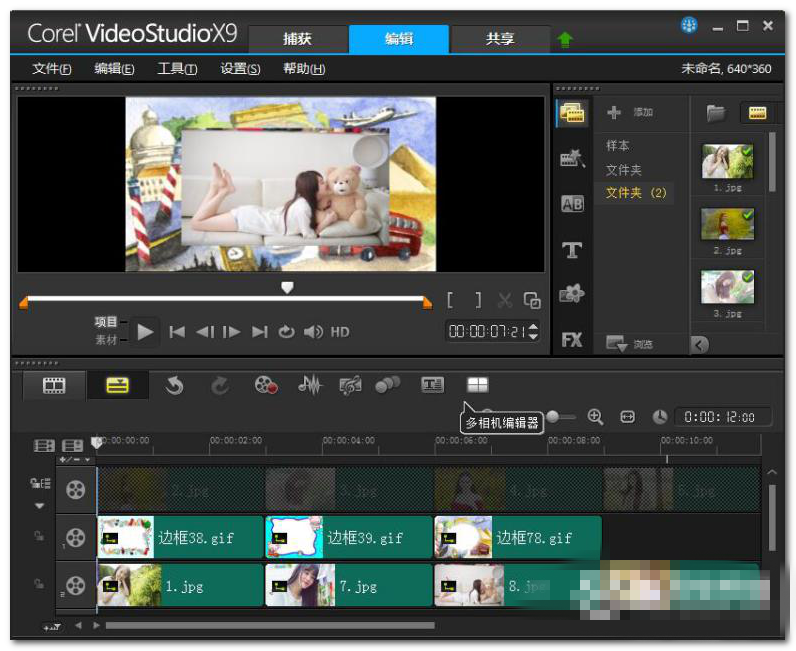Enlarge the preview window icon
Viewport: 796px width, 651px height.
tap(532, 300)
